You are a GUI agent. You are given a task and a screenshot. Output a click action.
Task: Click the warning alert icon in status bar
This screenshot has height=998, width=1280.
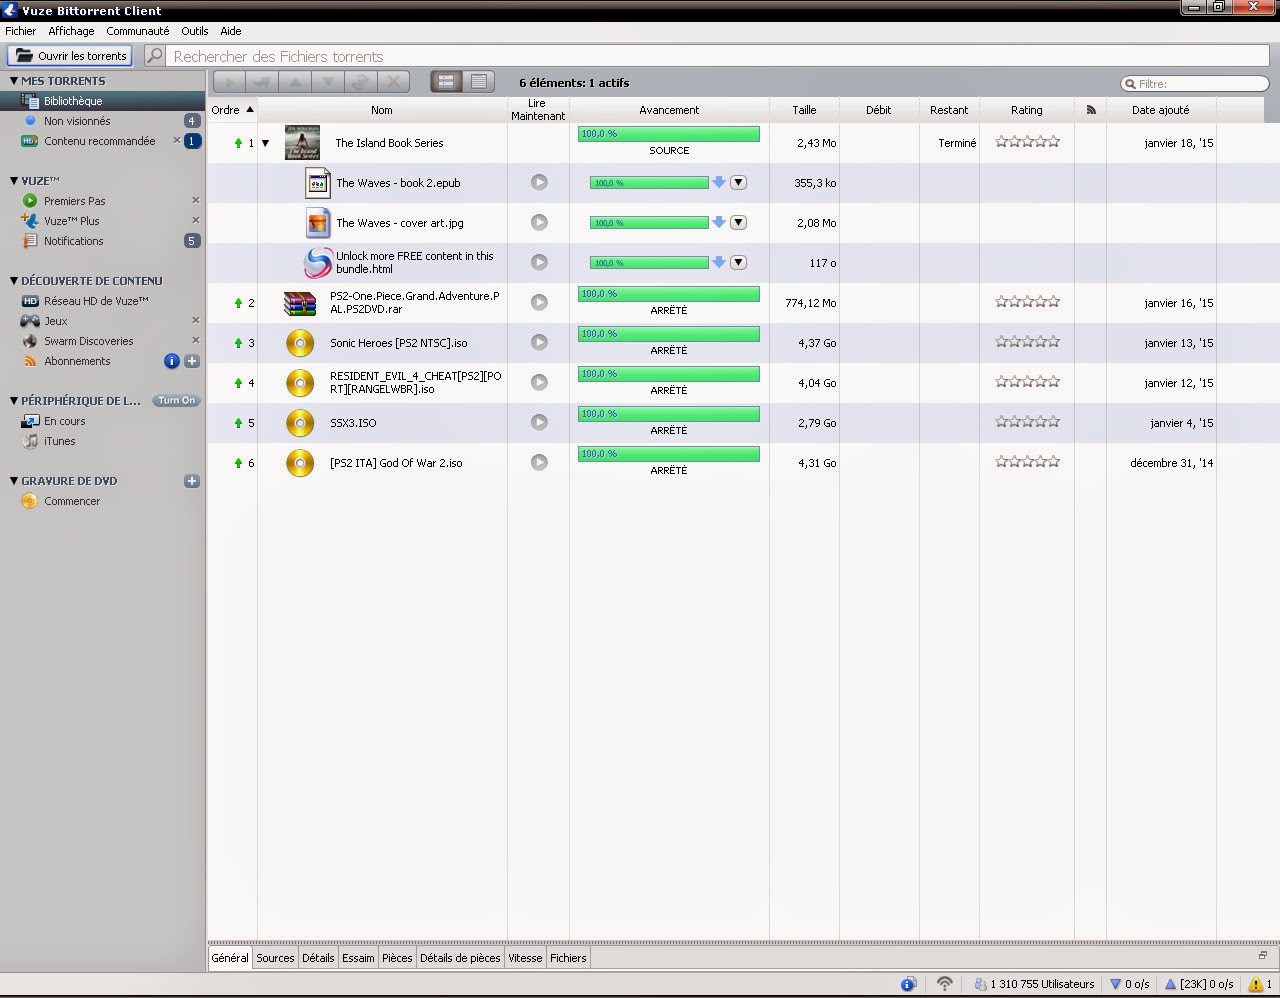[1256, 984]
